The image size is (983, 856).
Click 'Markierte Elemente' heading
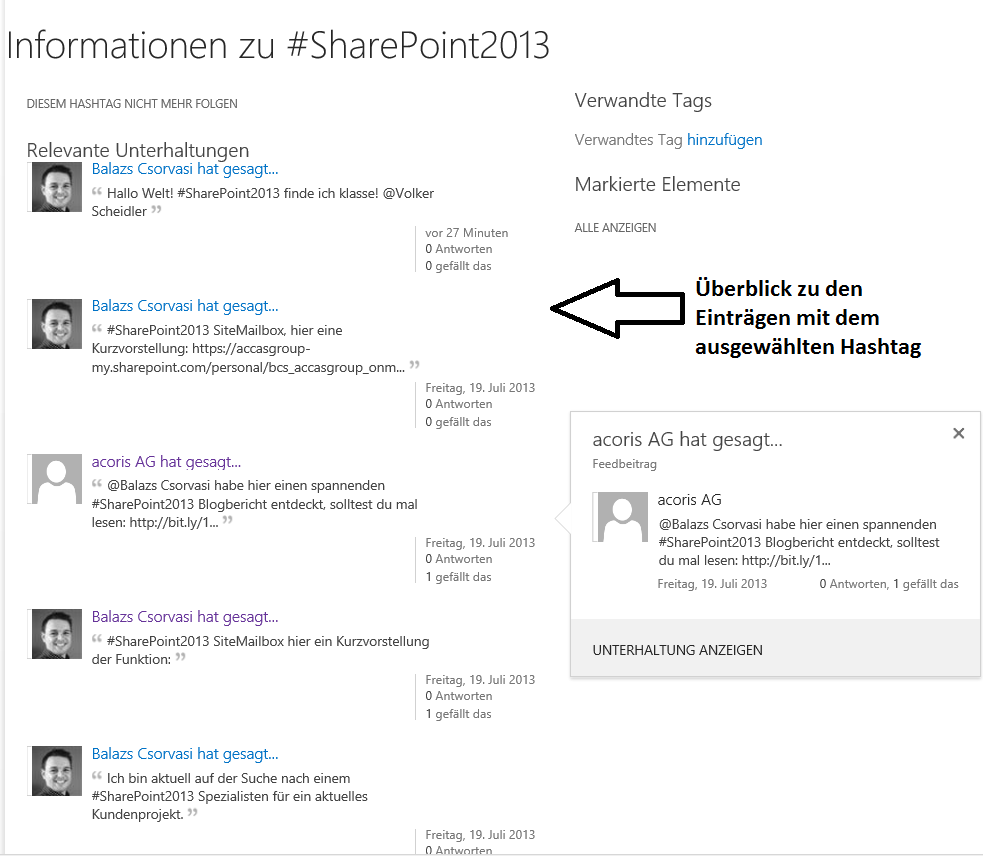(x=657, y=184)
